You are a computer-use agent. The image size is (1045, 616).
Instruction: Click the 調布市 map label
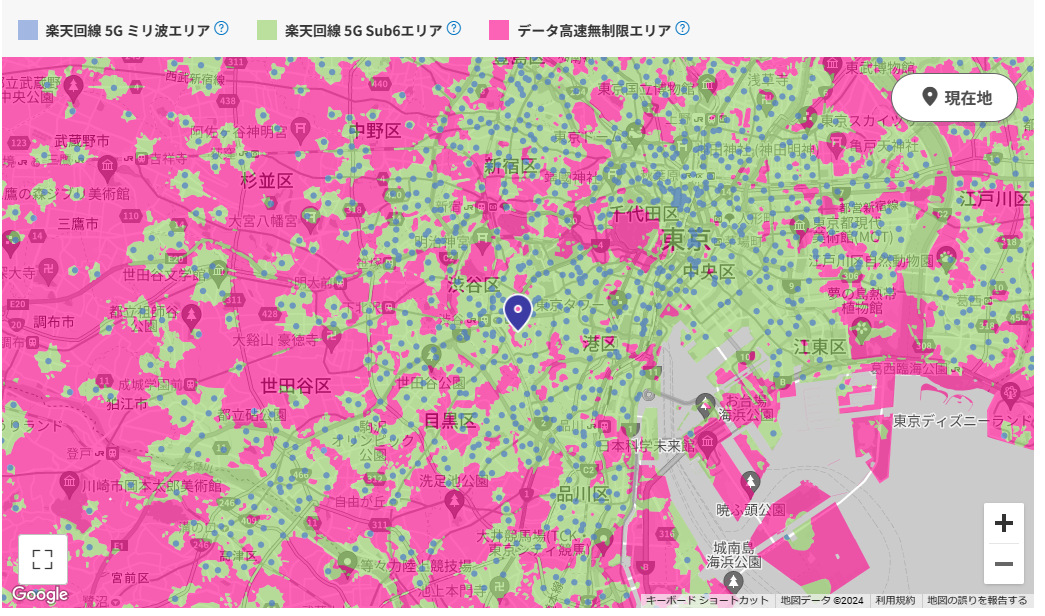(x=54, y=322)
